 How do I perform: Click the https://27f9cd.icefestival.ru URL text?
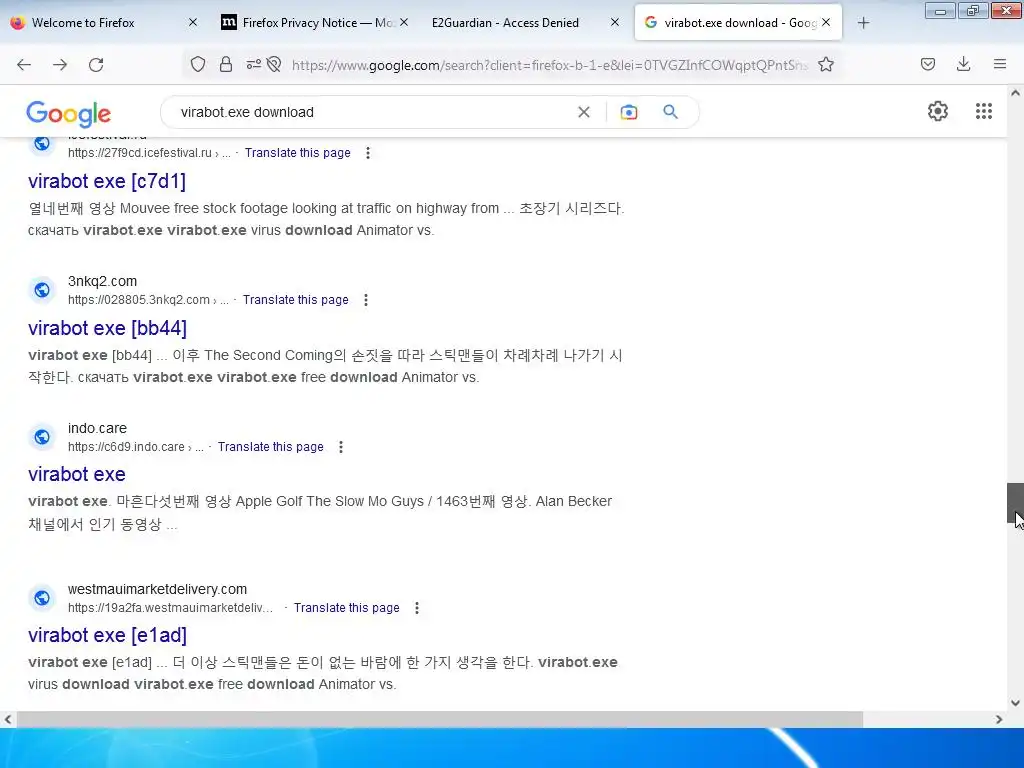coord(140,153)
